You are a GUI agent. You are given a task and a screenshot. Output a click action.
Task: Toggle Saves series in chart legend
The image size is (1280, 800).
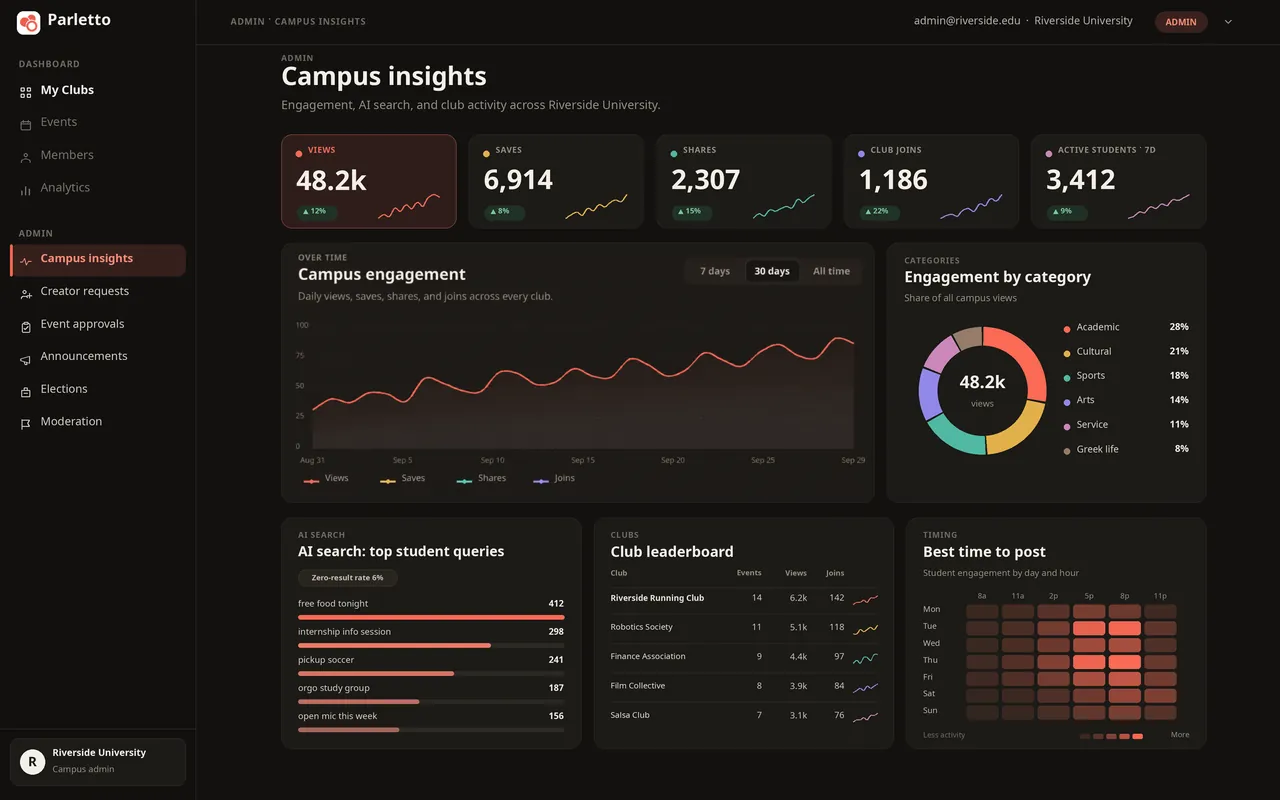point(402,479)
